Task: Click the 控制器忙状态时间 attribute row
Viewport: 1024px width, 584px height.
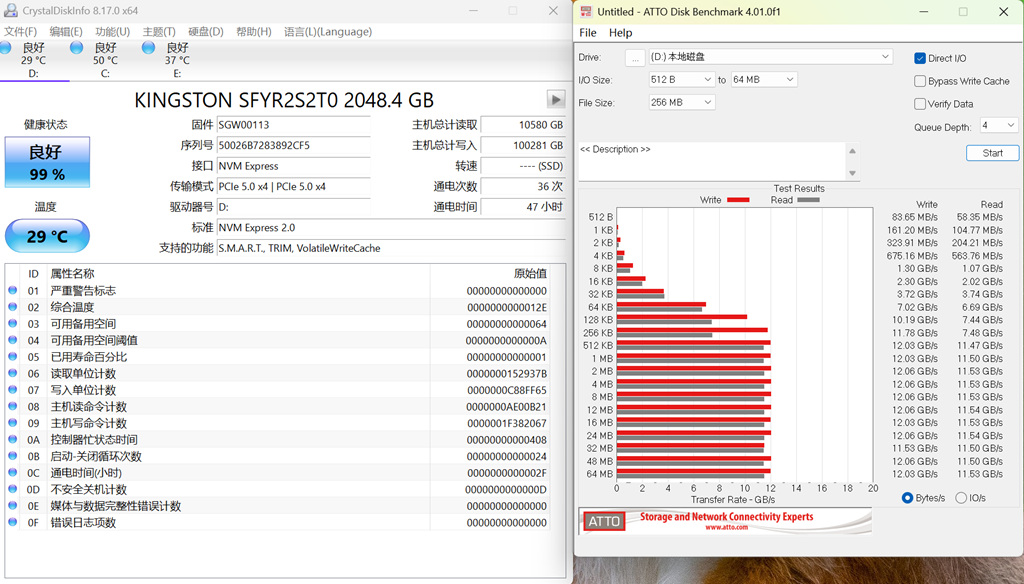Action: click(278, 440)
